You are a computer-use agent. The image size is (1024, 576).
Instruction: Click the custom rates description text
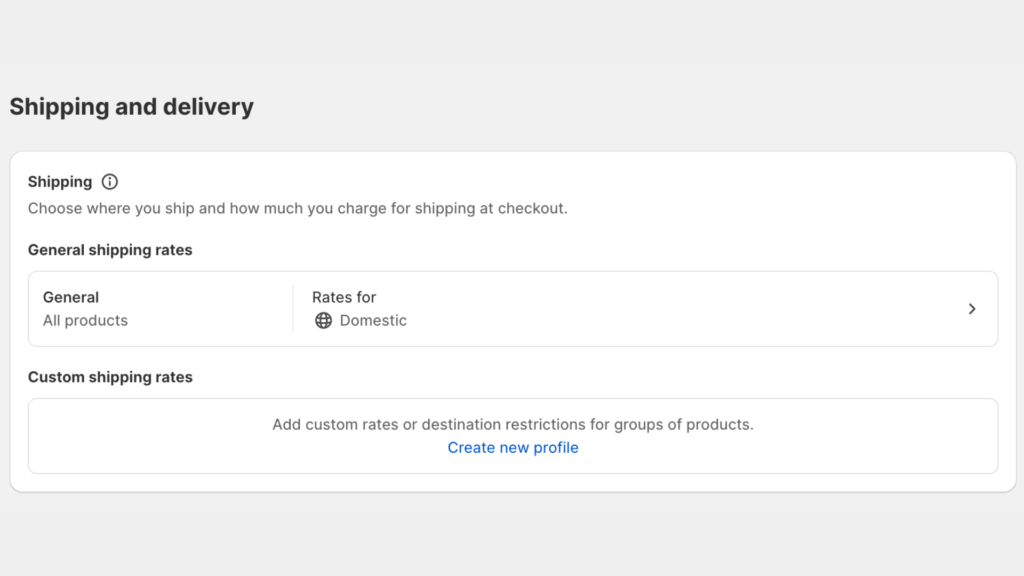coord(512,424)
